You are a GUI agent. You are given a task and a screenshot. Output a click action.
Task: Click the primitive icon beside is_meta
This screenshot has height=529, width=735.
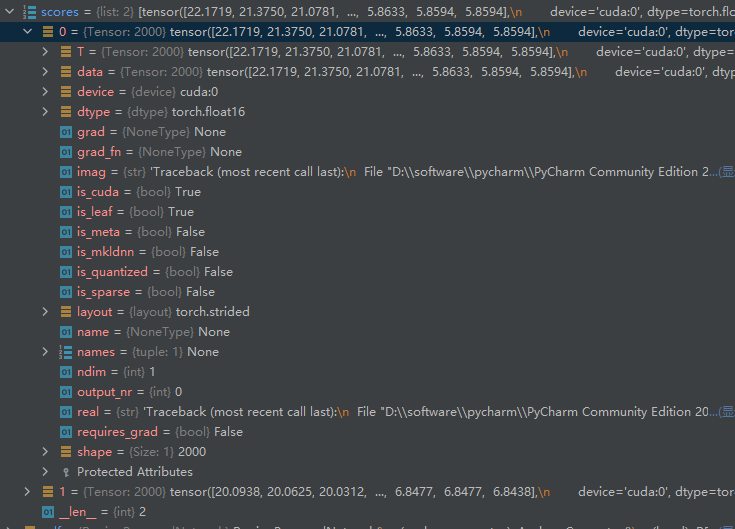pos(66,232)
